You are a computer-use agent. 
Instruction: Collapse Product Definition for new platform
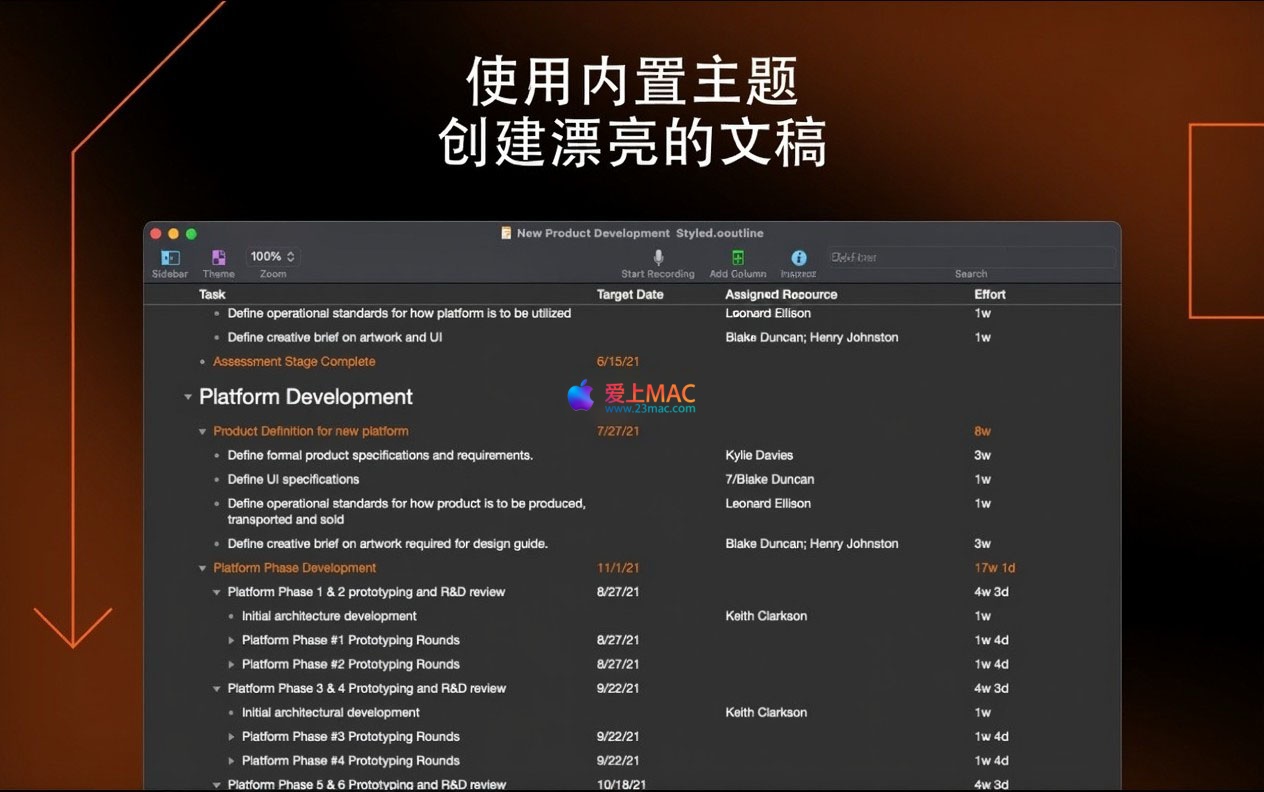203,432
